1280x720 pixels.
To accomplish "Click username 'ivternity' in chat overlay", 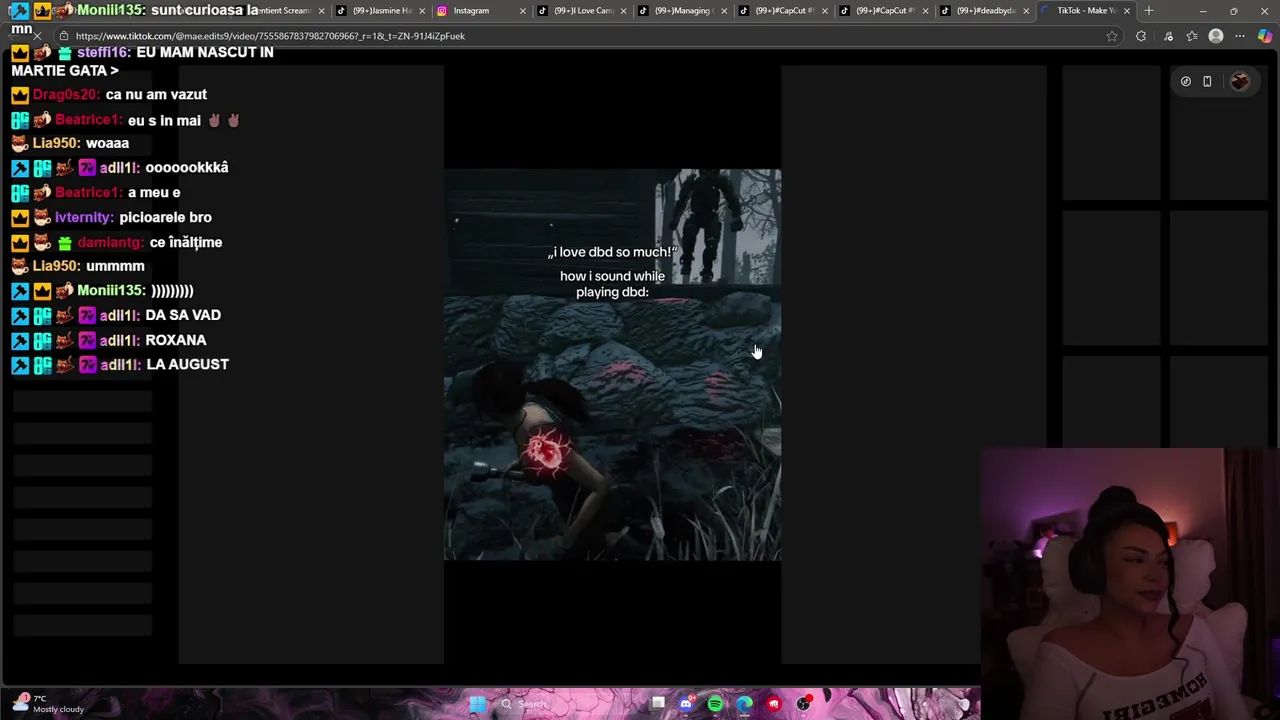I will pos(84,217).
